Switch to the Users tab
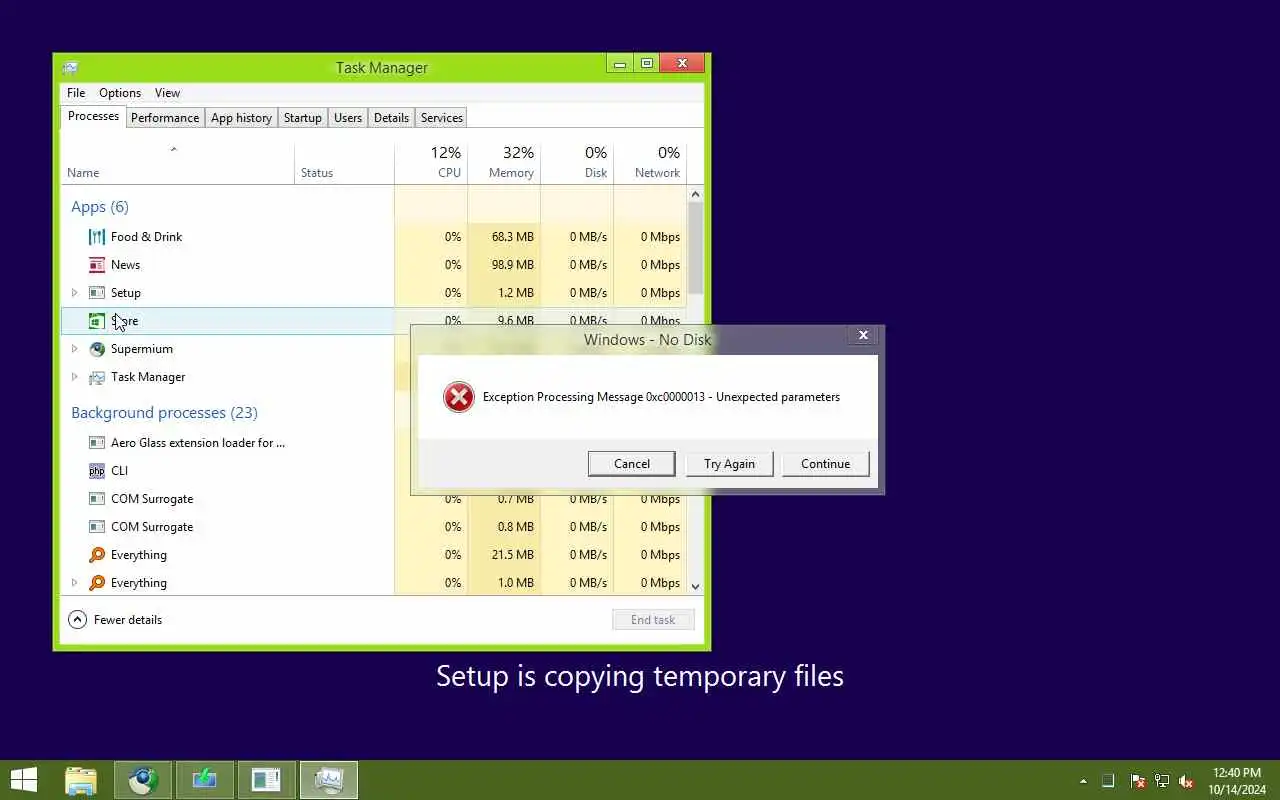Image resolution: width=1280 pixels, height=800 pixels. pos(348,118)
